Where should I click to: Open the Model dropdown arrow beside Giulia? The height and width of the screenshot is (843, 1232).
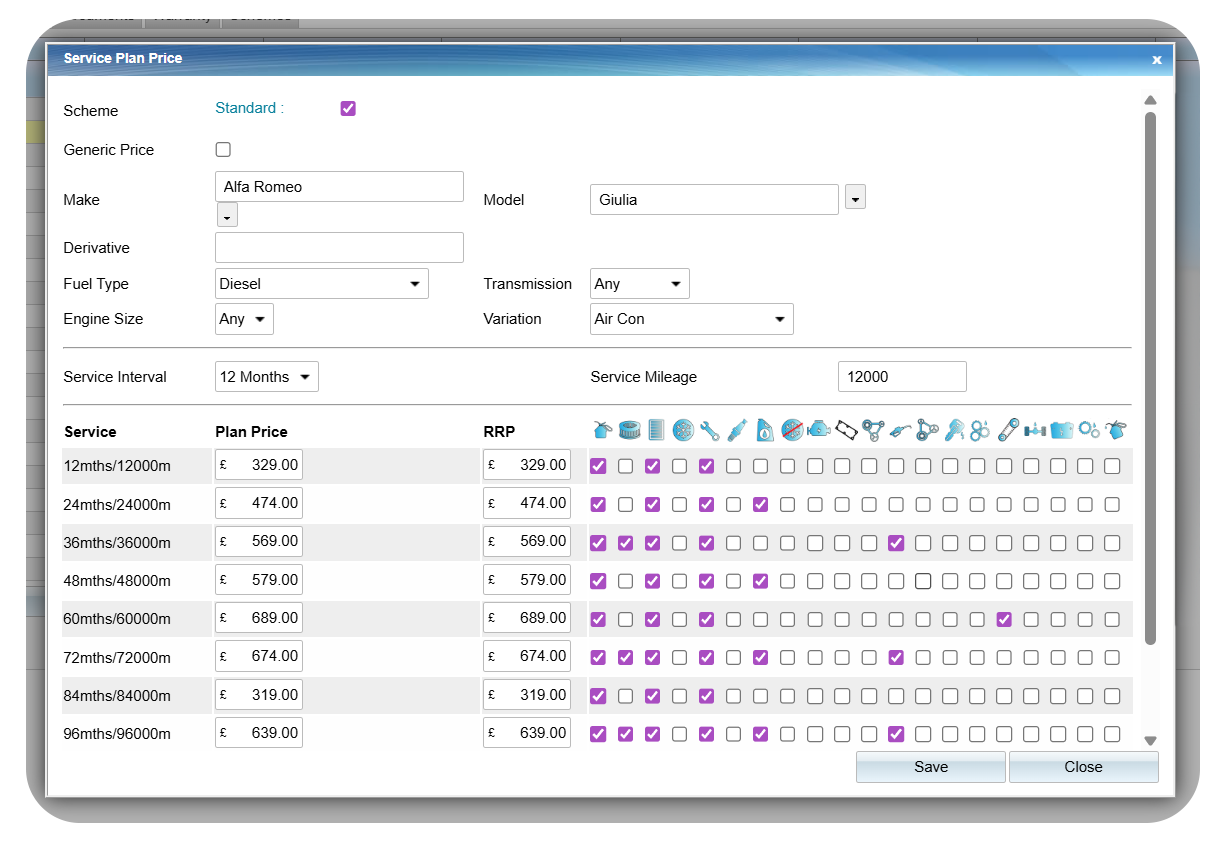855,198
